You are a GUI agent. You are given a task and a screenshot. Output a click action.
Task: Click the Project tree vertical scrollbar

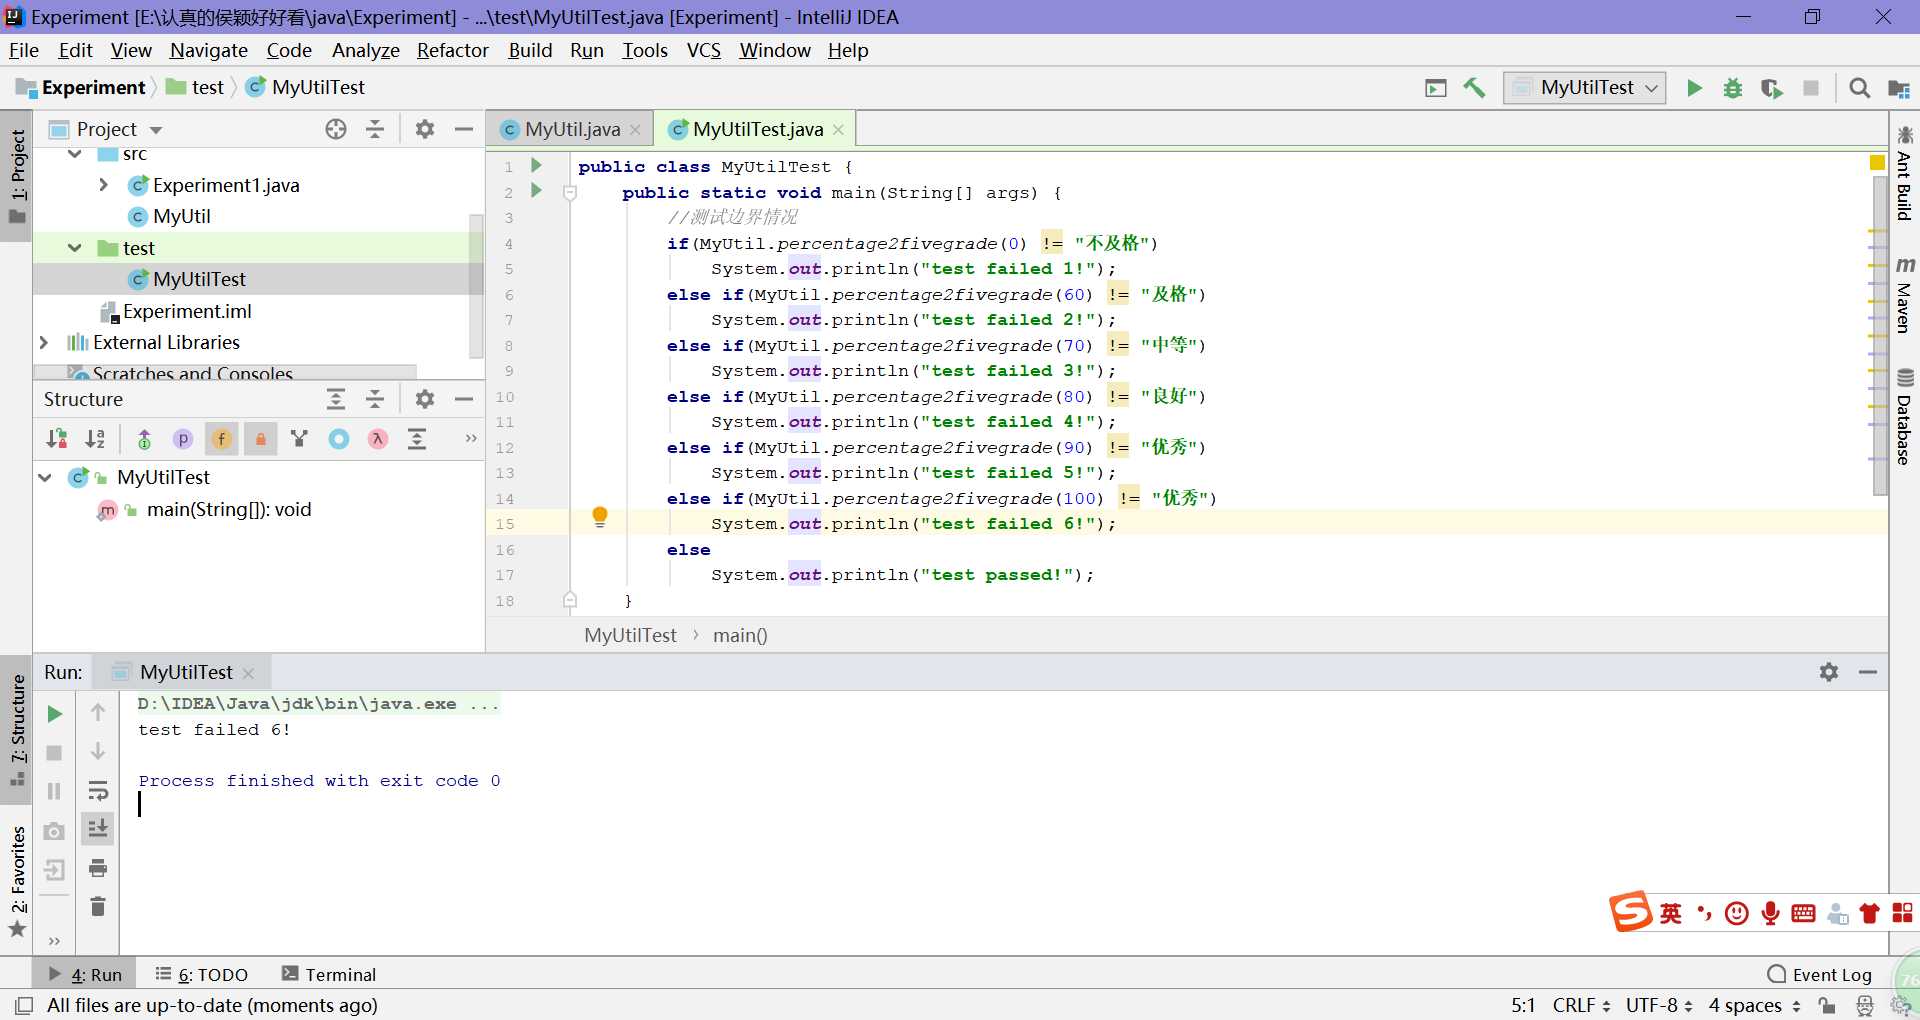click(x=476, y=285)
